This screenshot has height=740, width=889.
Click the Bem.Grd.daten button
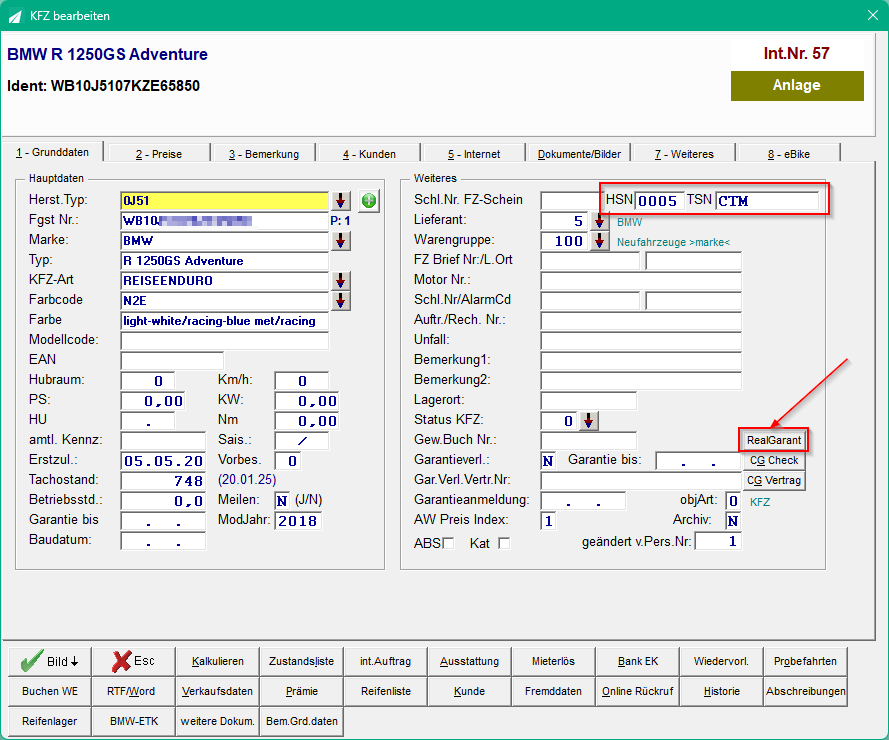pyautogui.click(x=302, y=721)
